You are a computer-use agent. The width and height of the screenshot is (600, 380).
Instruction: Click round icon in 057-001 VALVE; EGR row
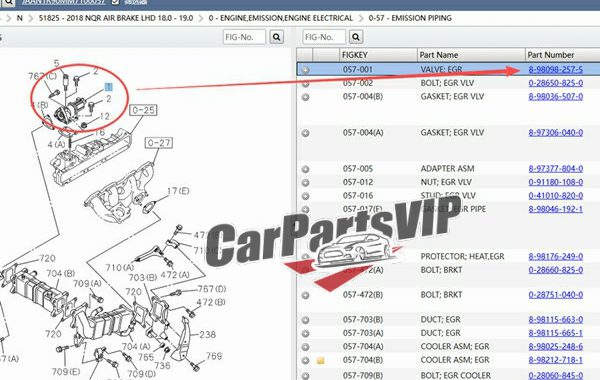[x=305, y=70]
